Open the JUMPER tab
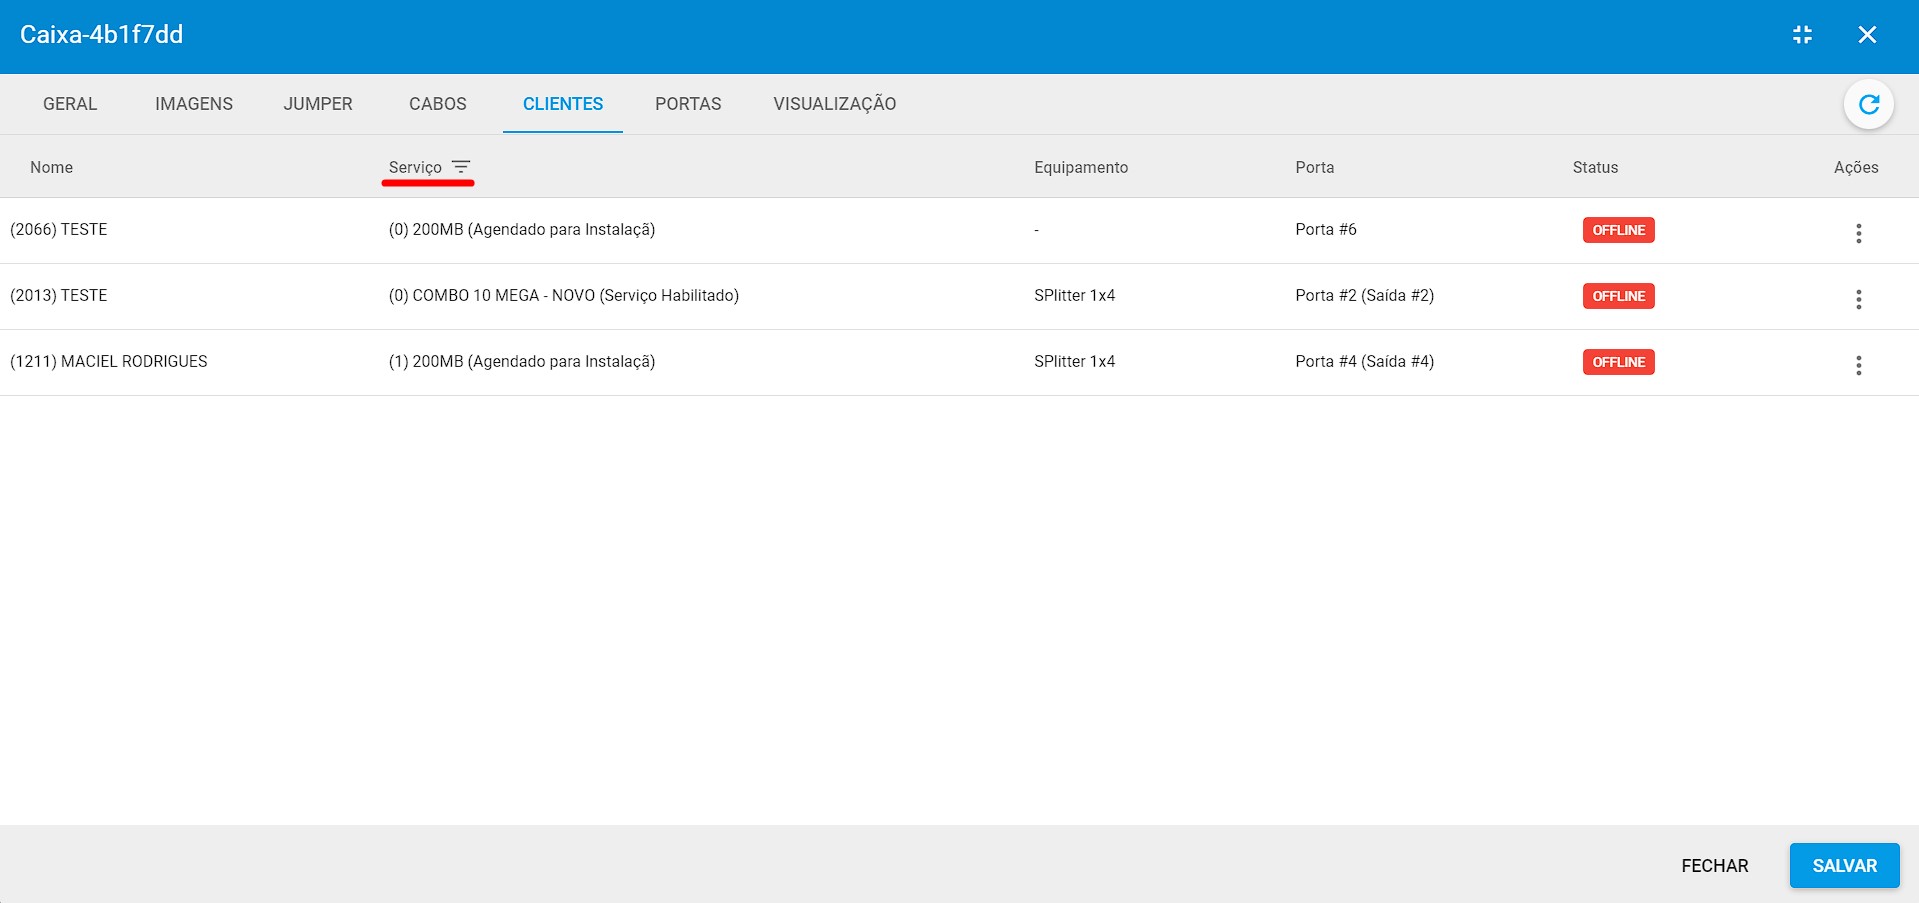This screenshot has width=1919, height=903. 318,104
